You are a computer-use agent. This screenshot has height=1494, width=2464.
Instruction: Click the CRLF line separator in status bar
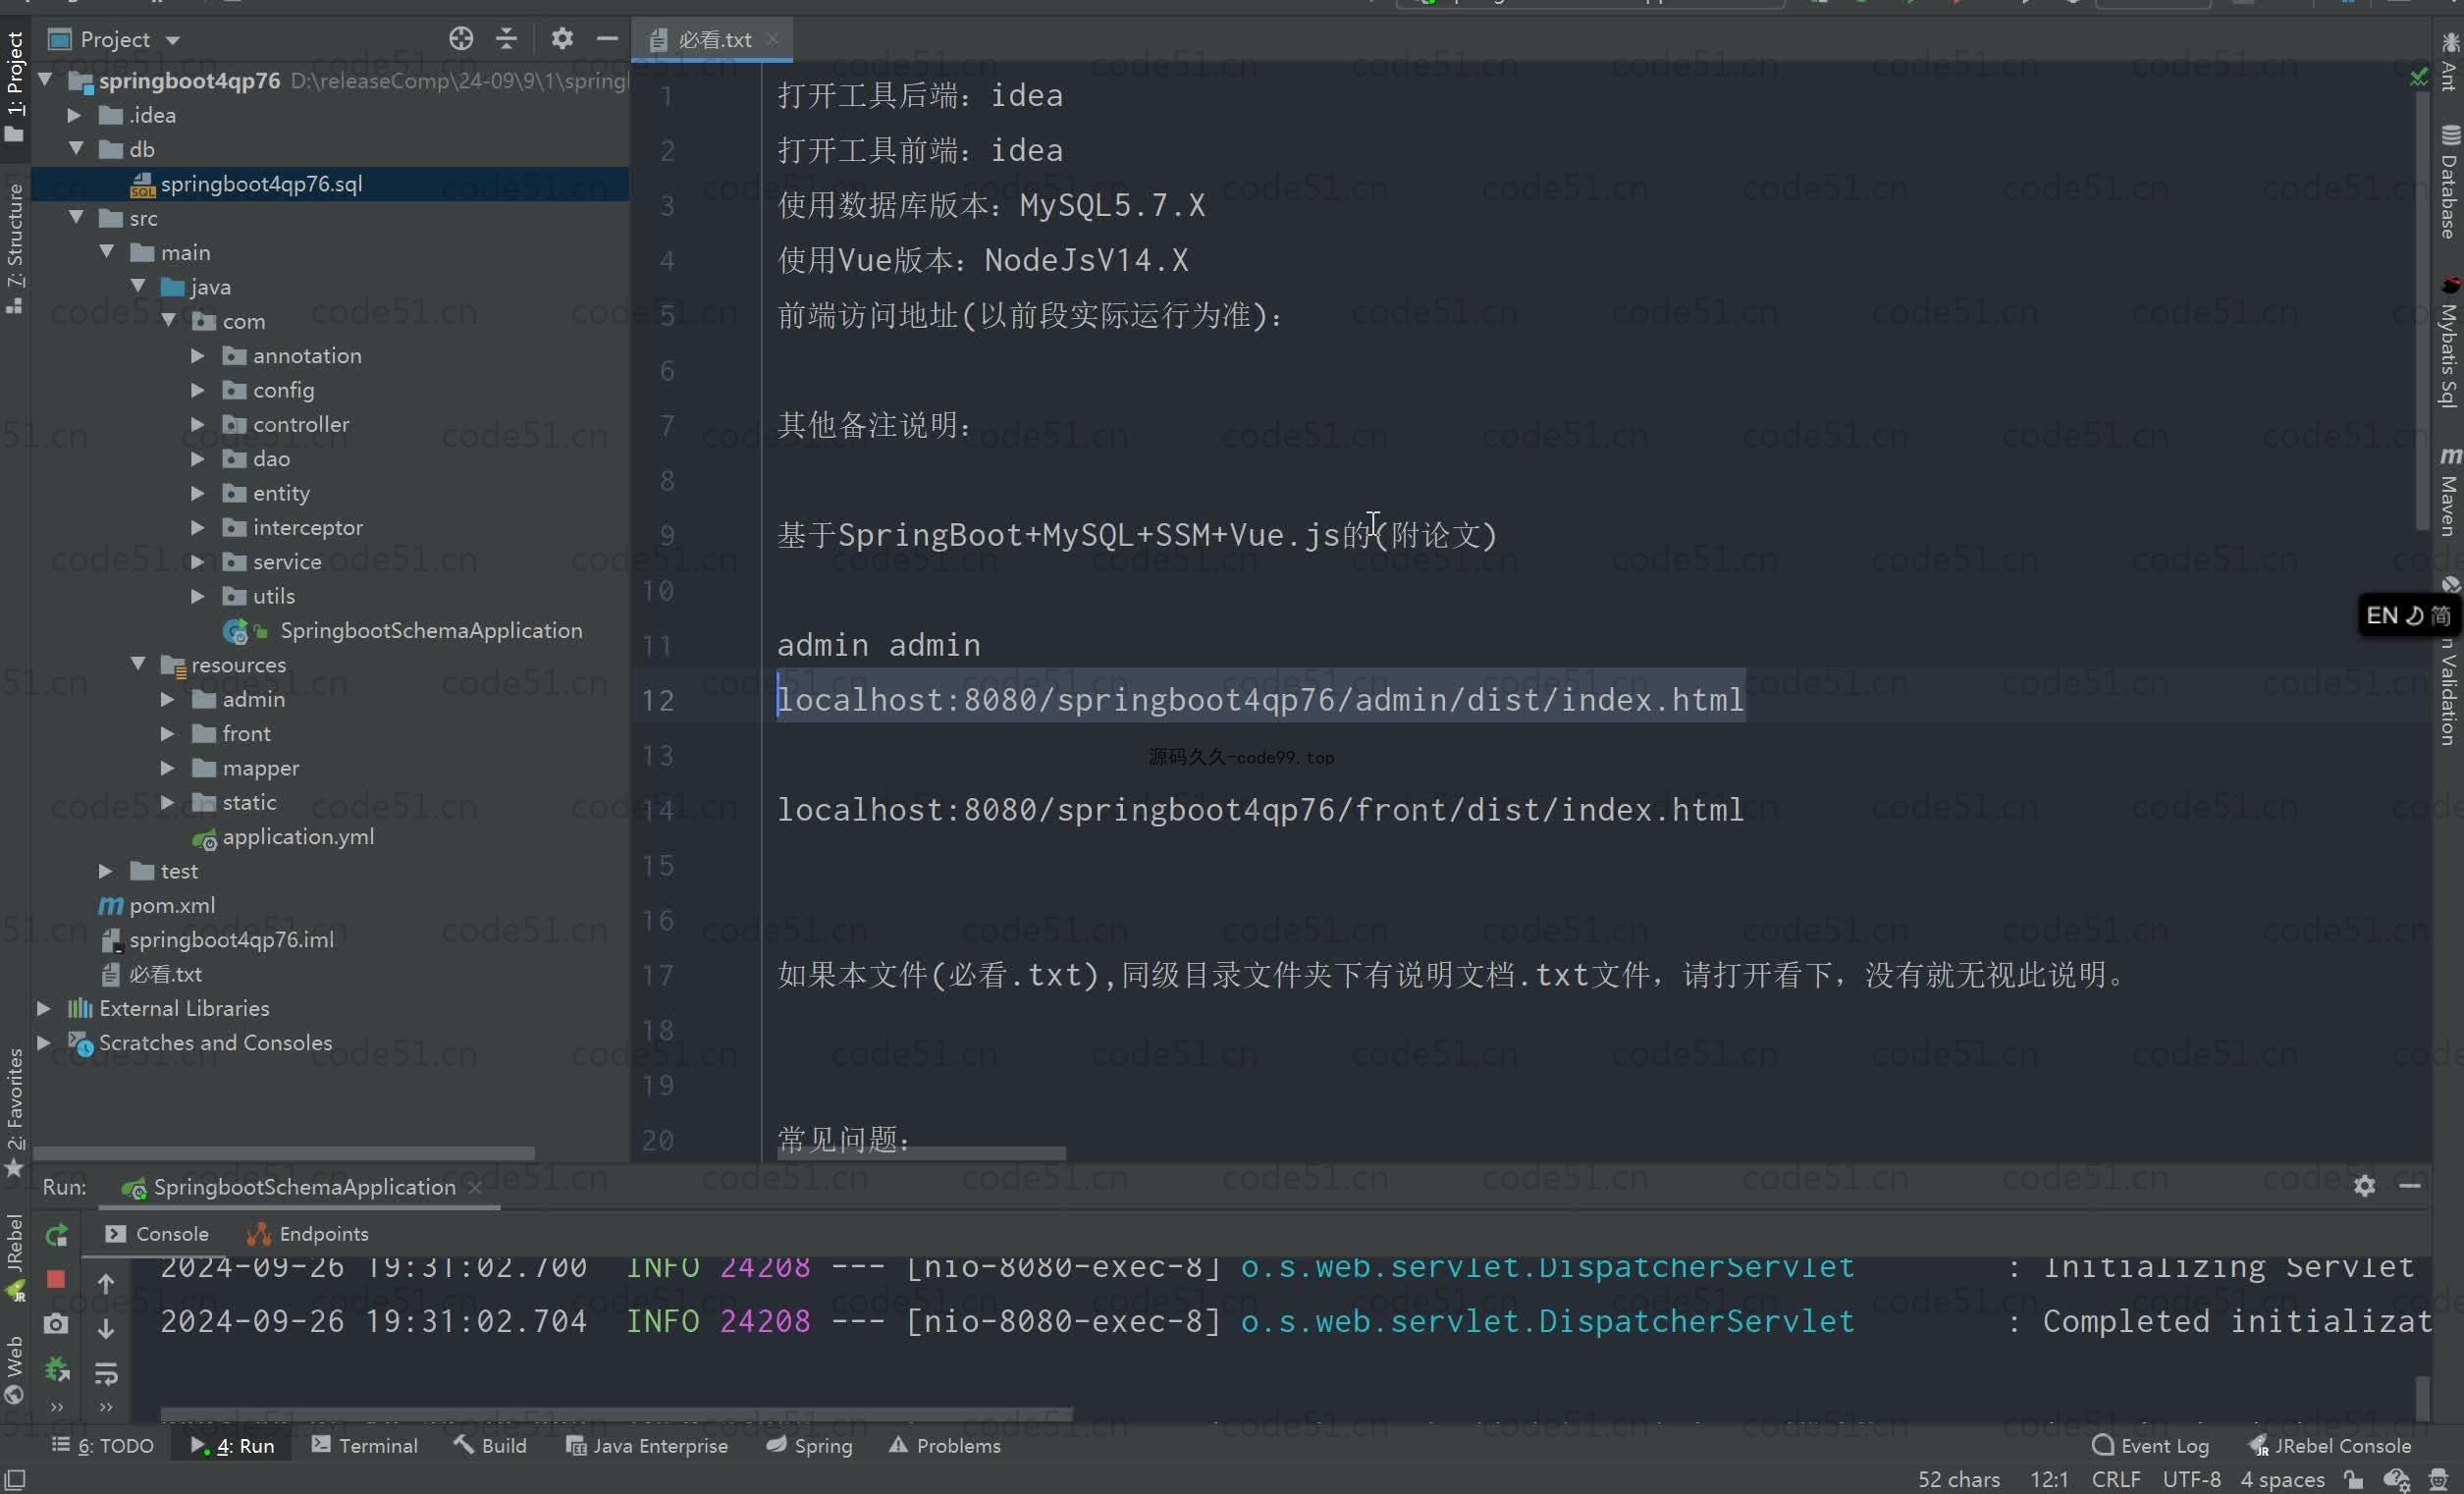tap(2116, 1480)
